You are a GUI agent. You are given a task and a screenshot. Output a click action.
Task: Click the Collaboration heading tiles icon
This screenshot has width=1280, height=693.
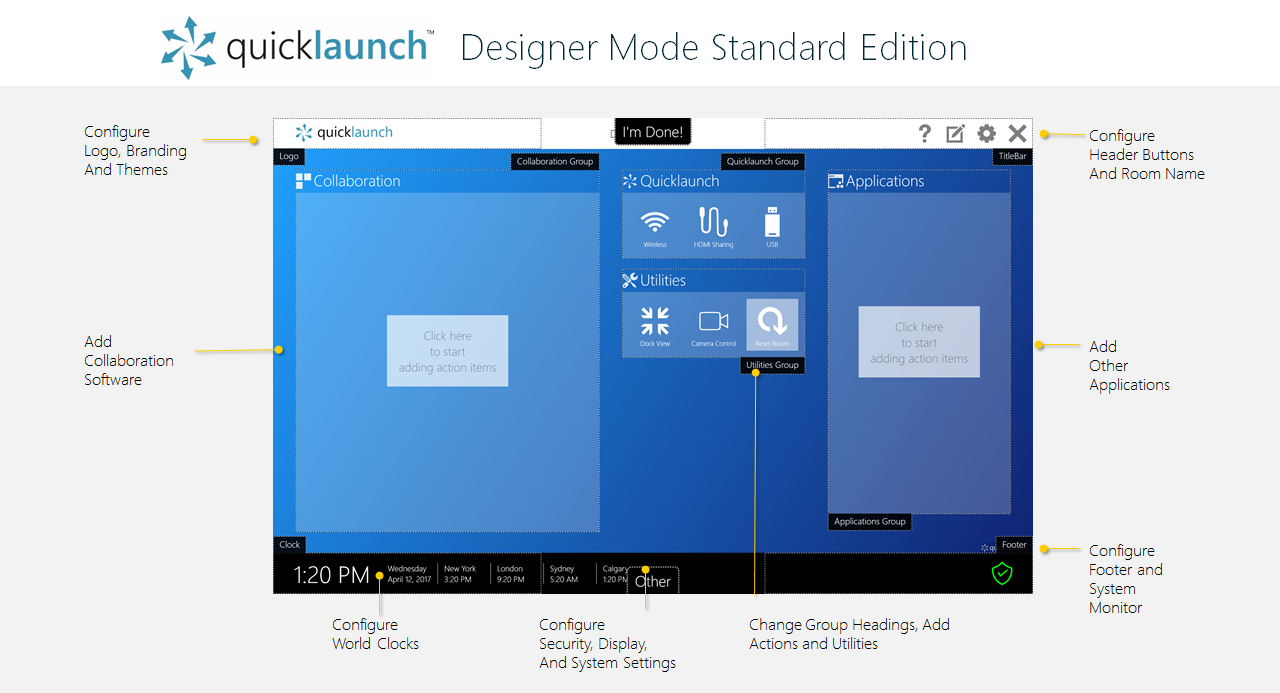(303, 181)
